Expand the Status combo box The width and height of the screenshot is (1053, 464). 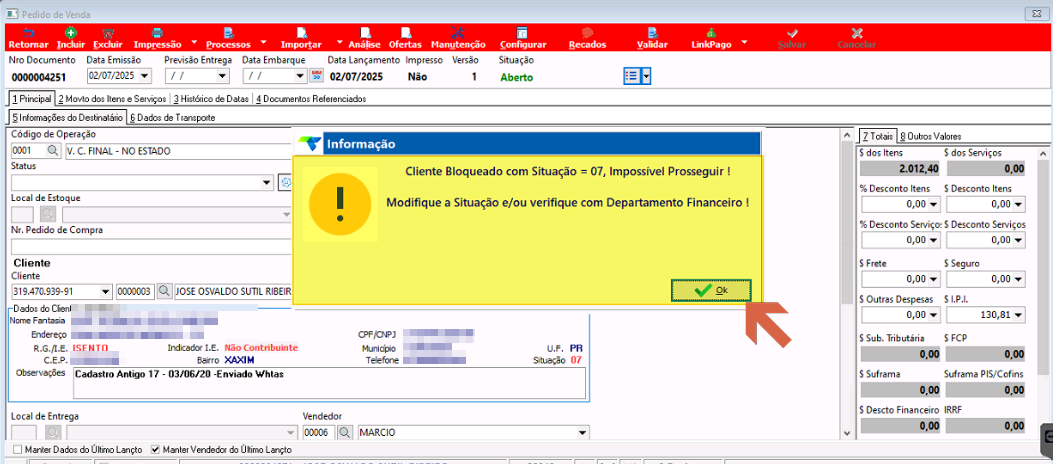pos(268,182)
